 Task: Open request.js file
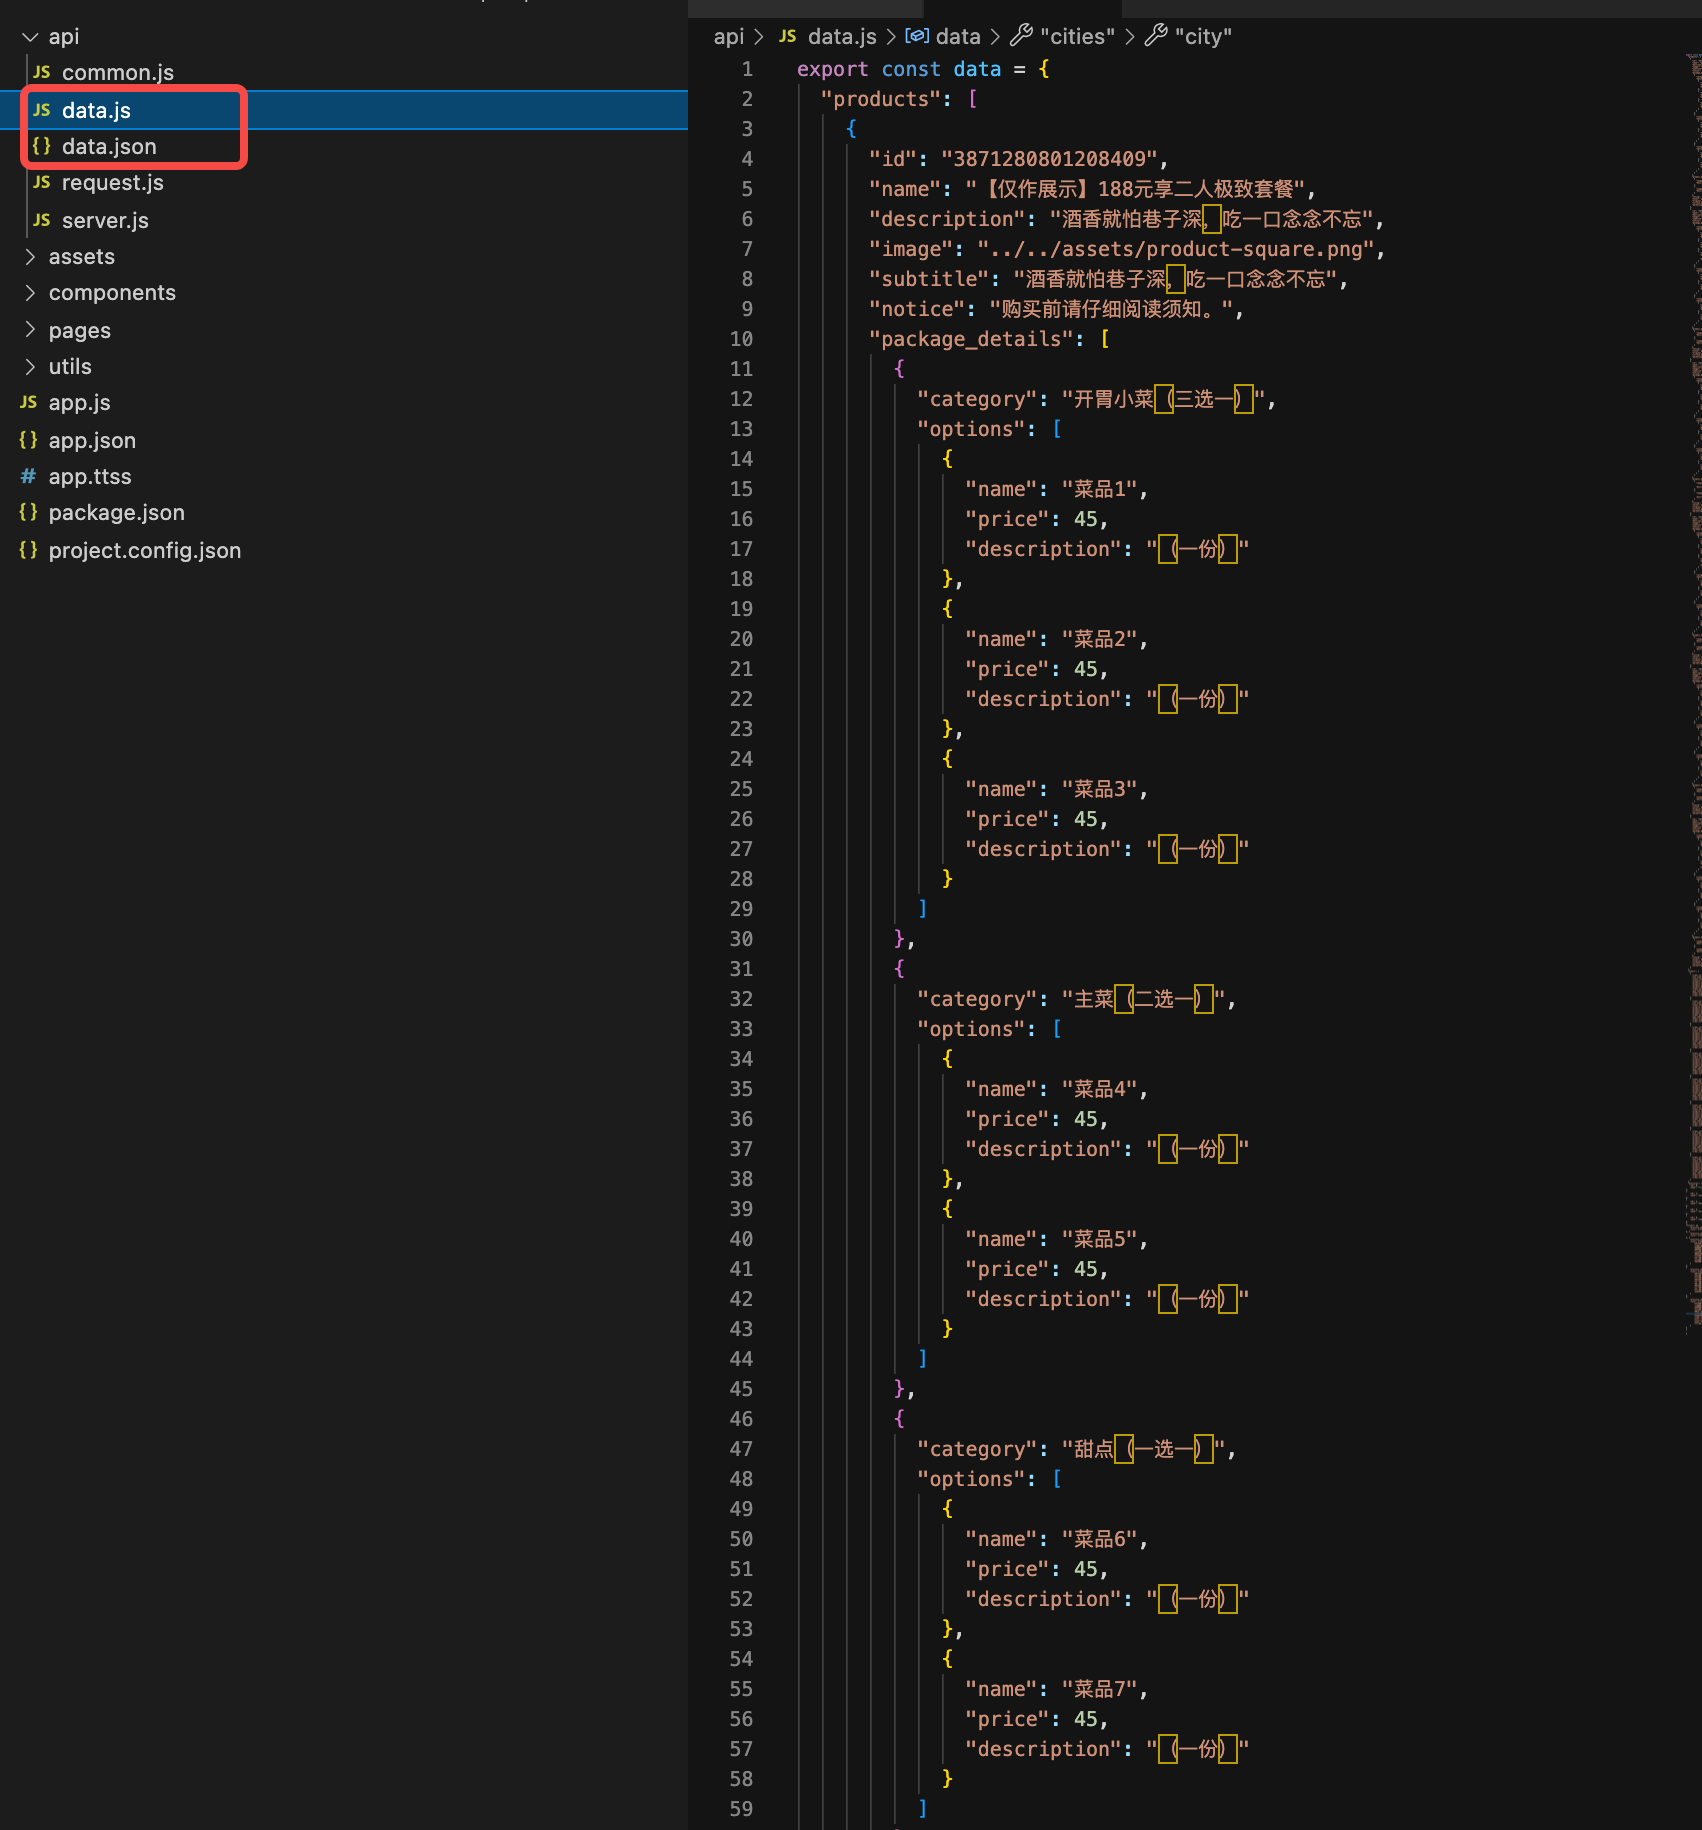[112, 183]
